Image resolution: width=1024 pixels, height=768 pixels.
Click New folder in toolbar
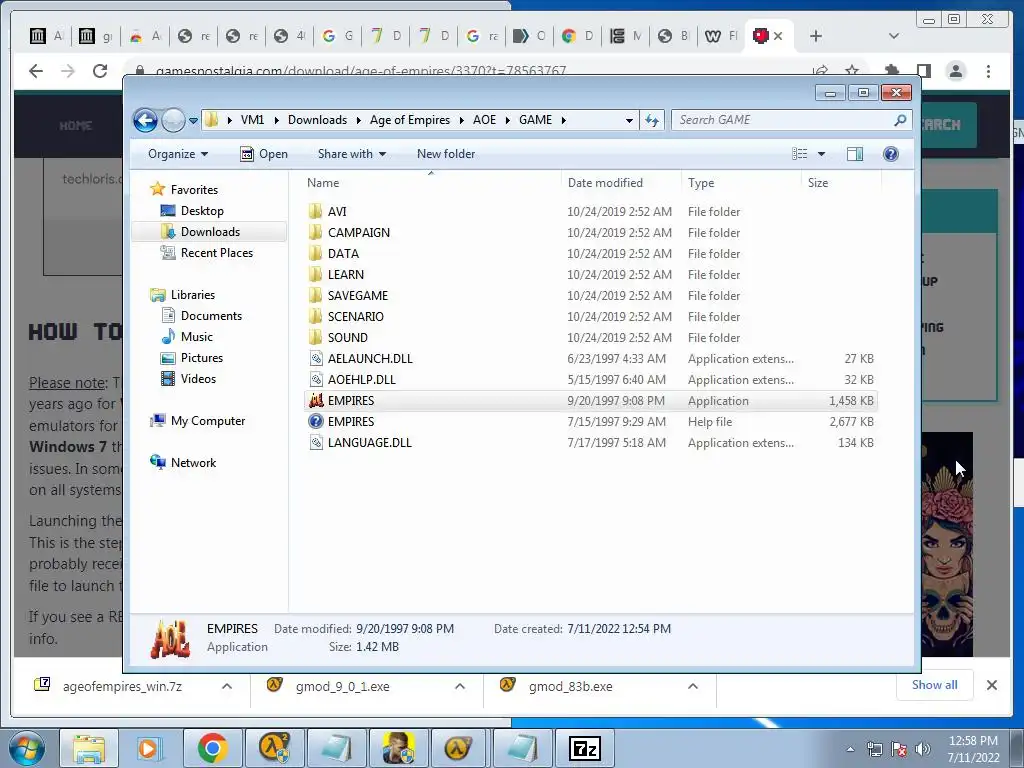coord(446,154)
